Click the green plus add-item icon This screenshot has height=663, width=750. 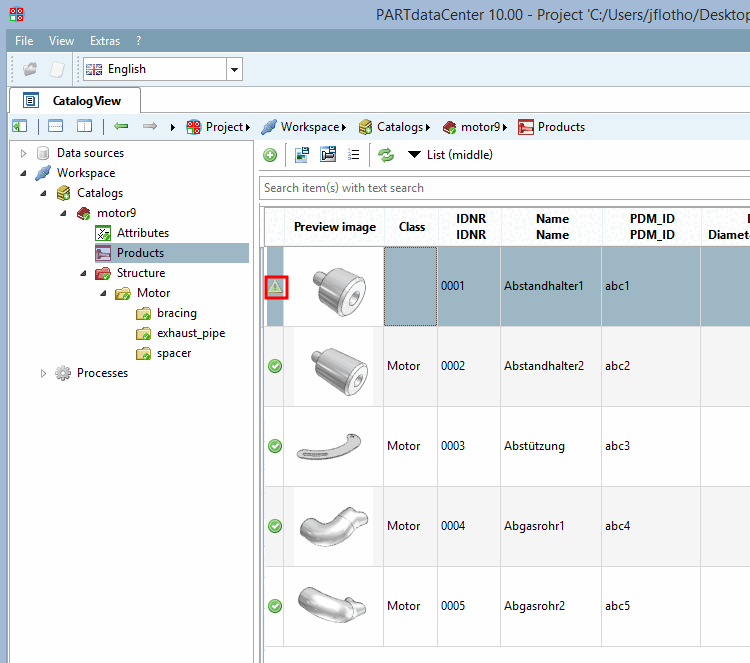(270, 155)
